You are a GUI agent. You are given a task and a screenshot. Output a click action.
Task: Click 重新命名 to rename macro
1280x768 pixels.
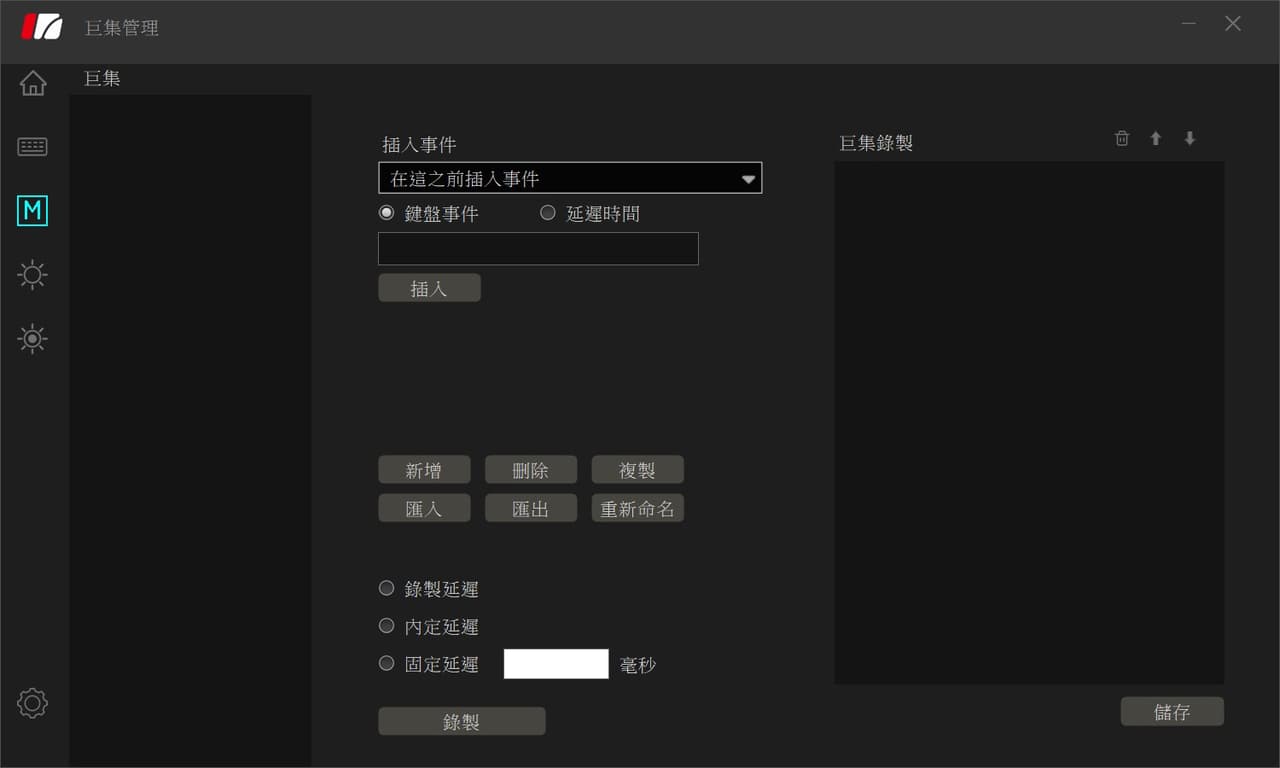tap(638, 508)
